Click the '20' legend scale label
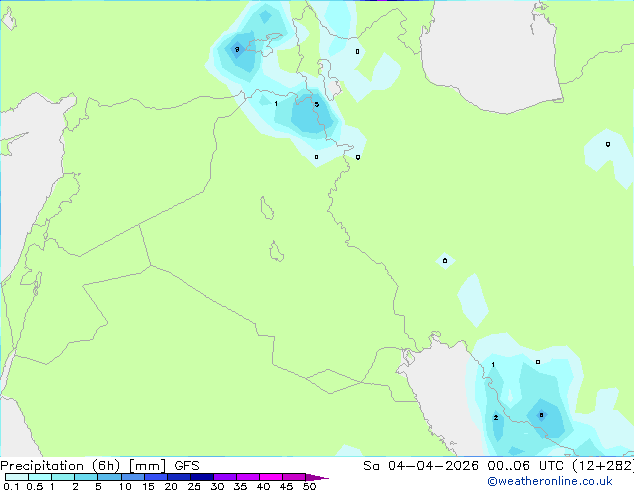This screenshot has width=634, height=490. [x=171, y=486]
